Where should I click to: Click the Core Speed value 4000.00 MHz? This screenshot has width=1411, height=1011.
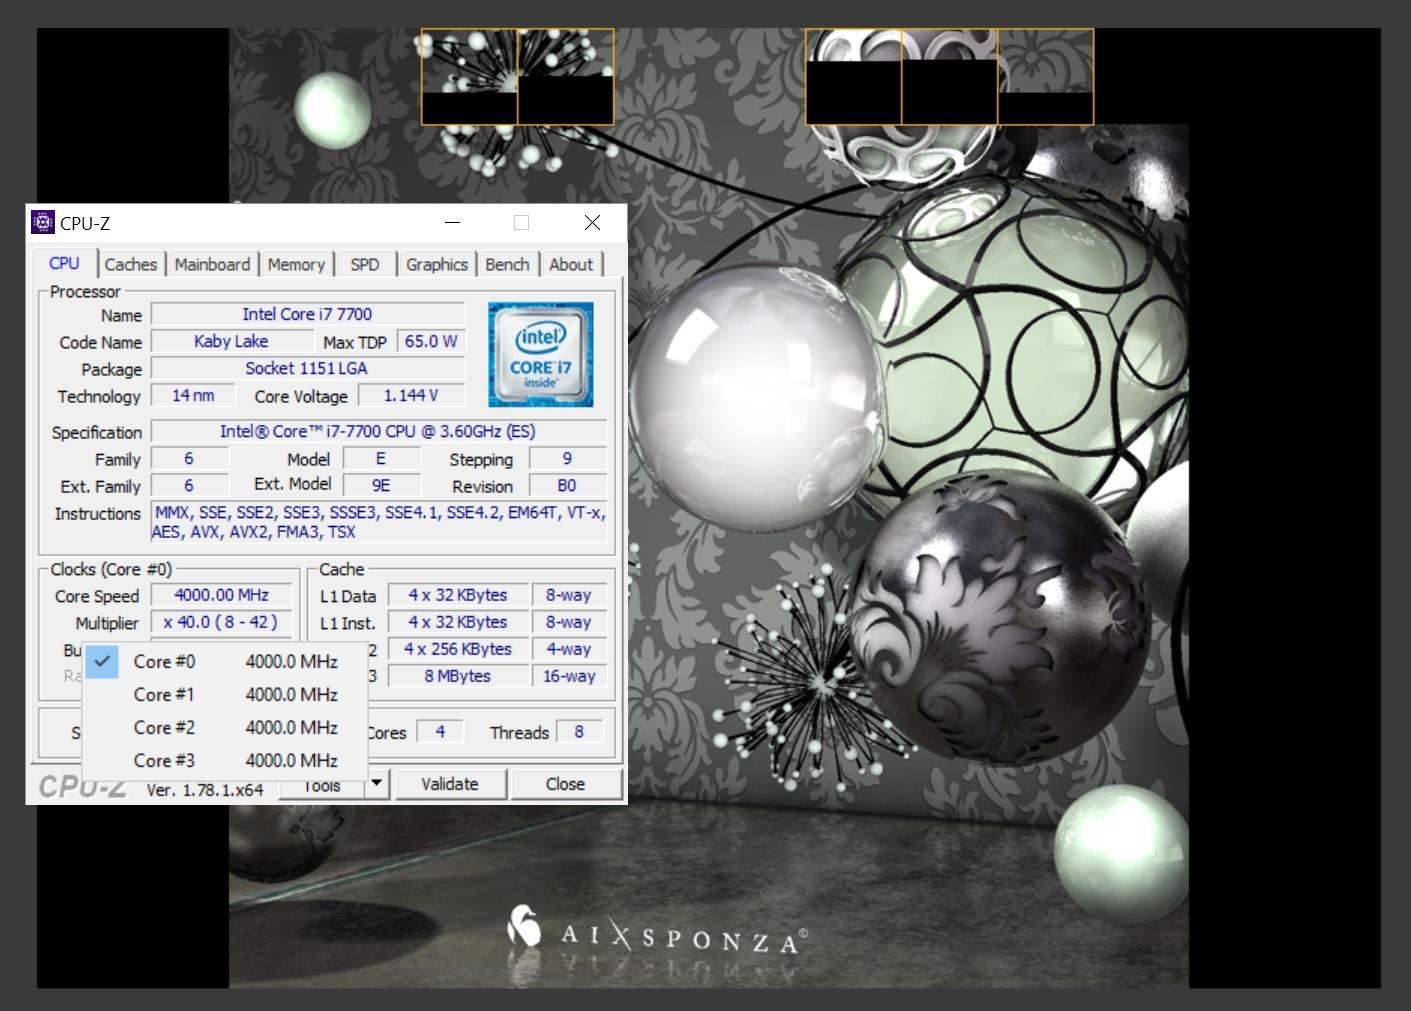221,595
